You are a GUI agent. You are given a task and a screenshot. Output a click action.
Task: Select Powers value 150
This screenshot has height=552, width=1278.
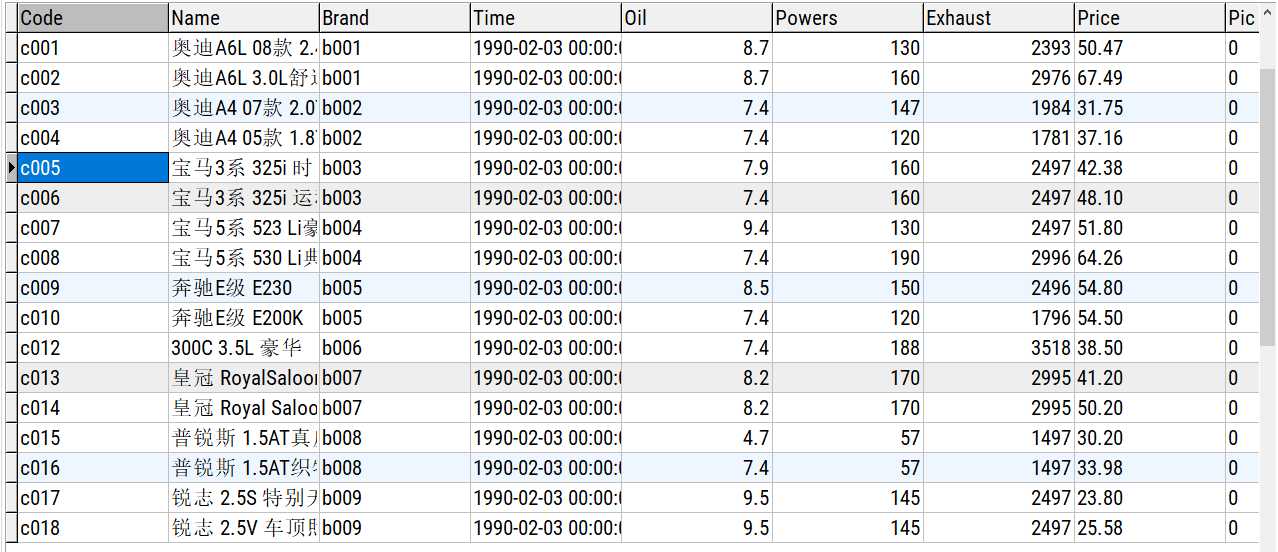coord(848,288)
